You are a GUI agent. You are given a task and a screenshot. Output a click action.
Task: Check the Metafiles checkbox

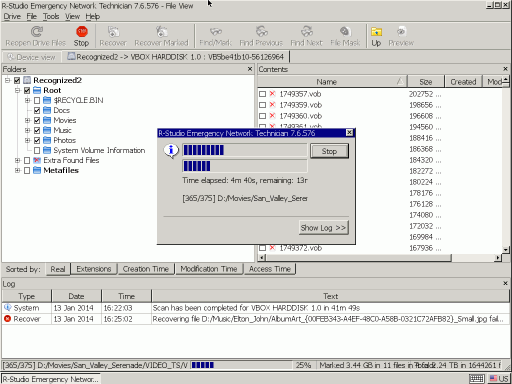click(x=27, y=170)
